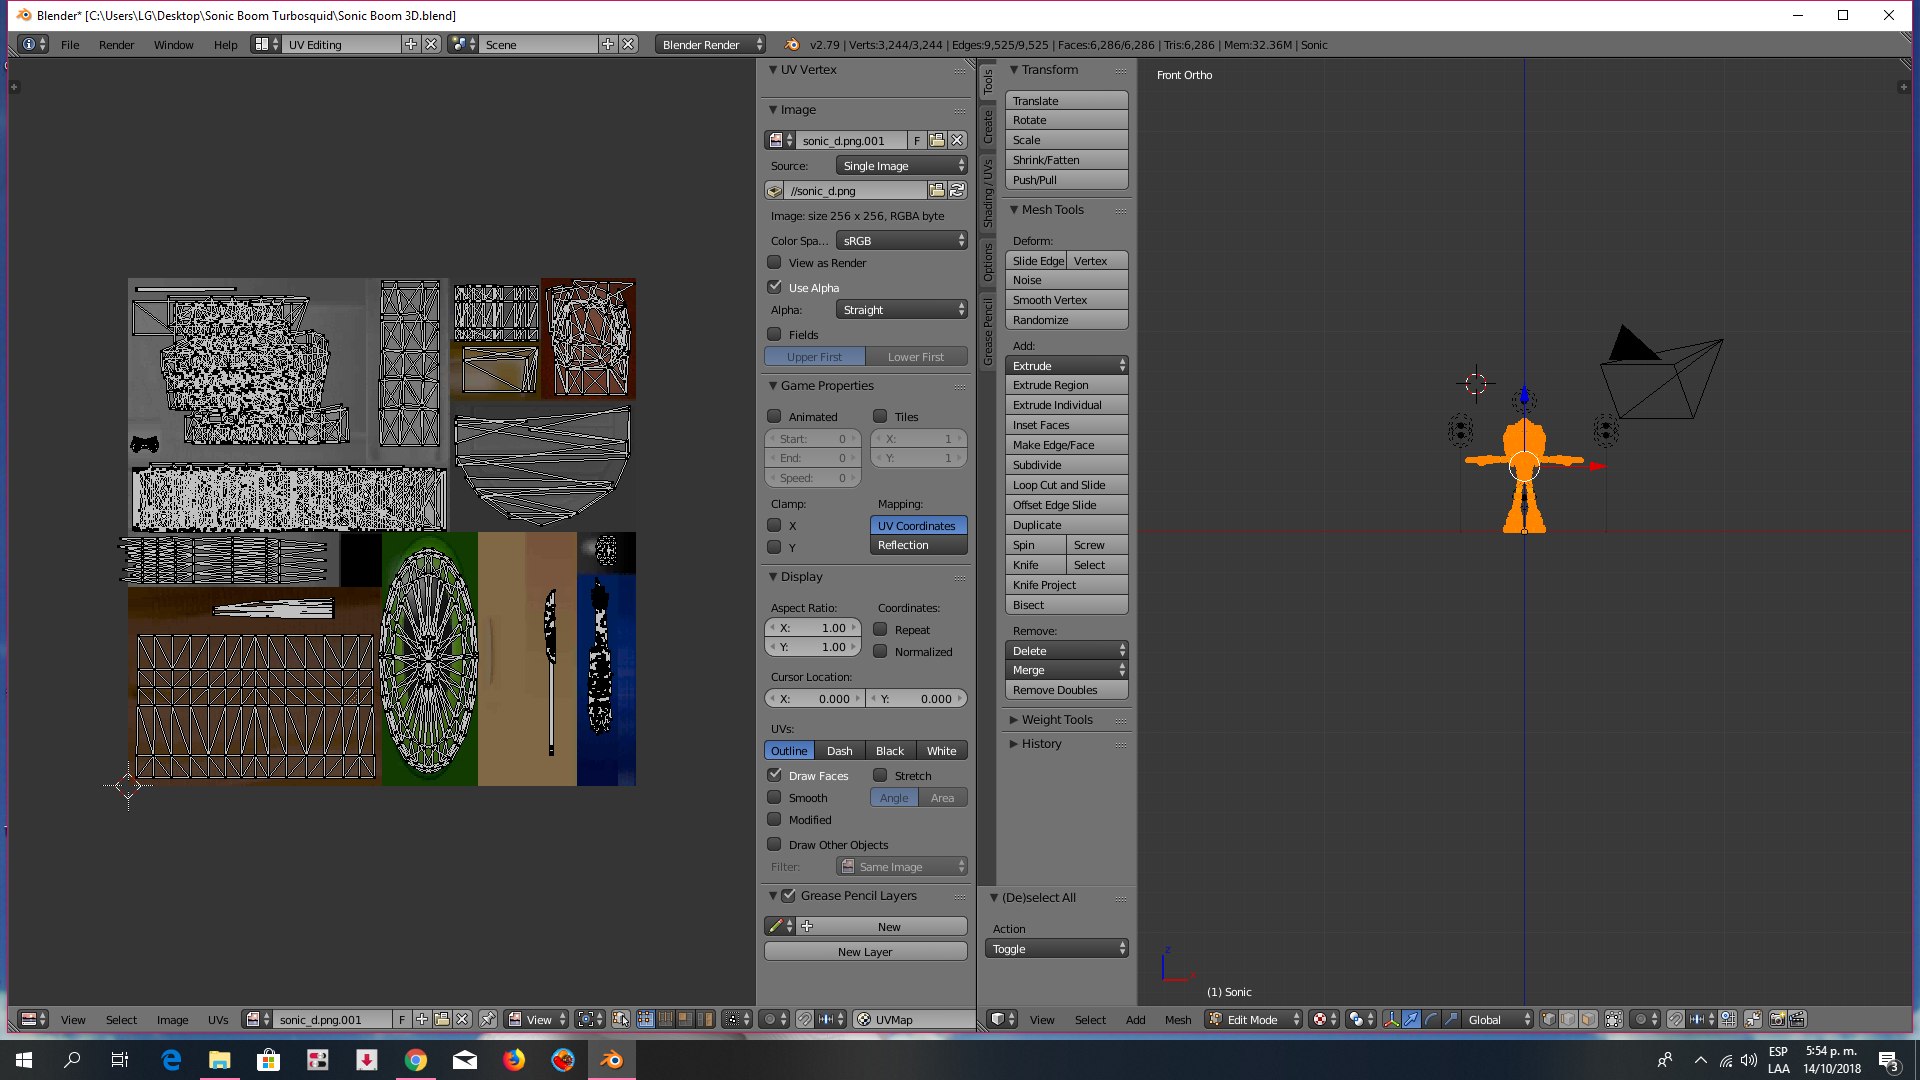Toggle limit selection to visible

[x=1614, y=1019]
